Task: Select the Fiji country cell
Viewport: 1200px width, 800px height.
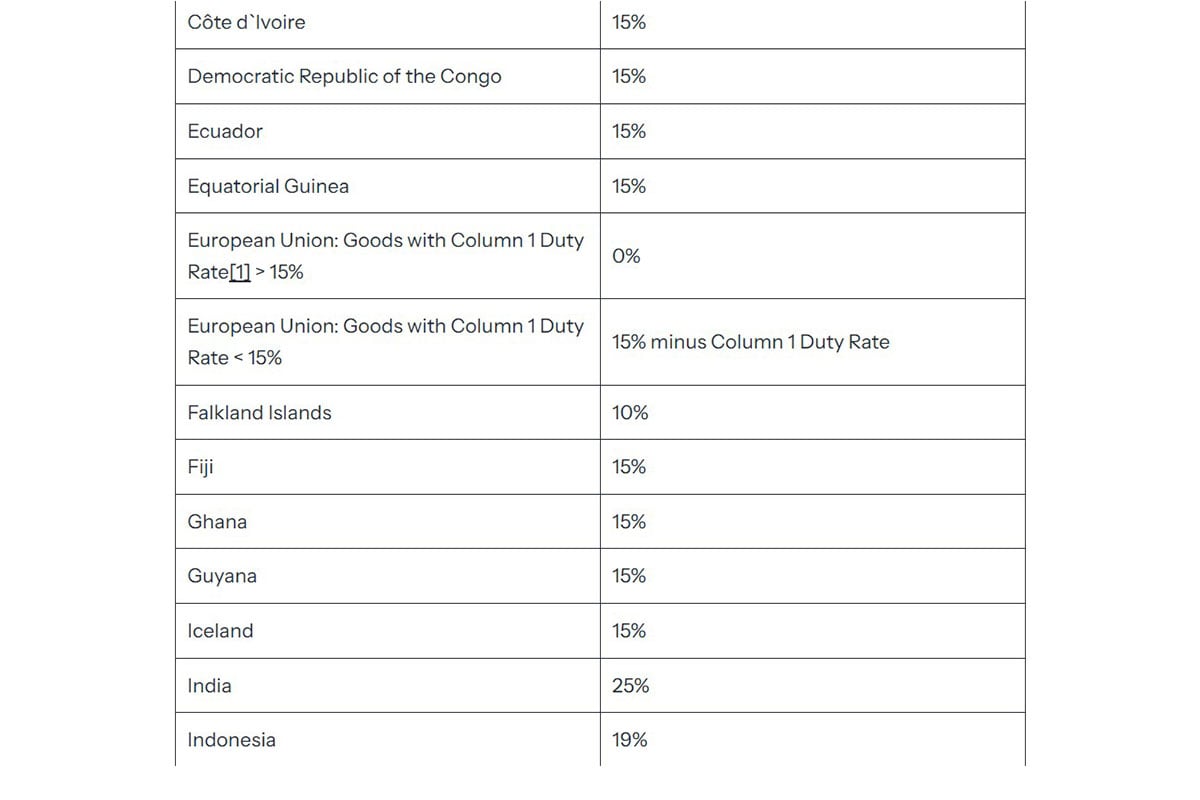Action: [388, 467]
